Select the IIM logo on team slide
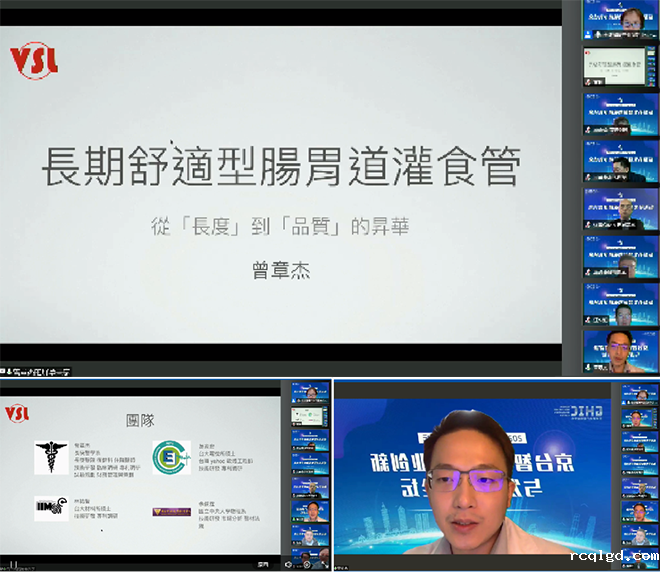Viewport: 660px width, 572px height. 50,508
